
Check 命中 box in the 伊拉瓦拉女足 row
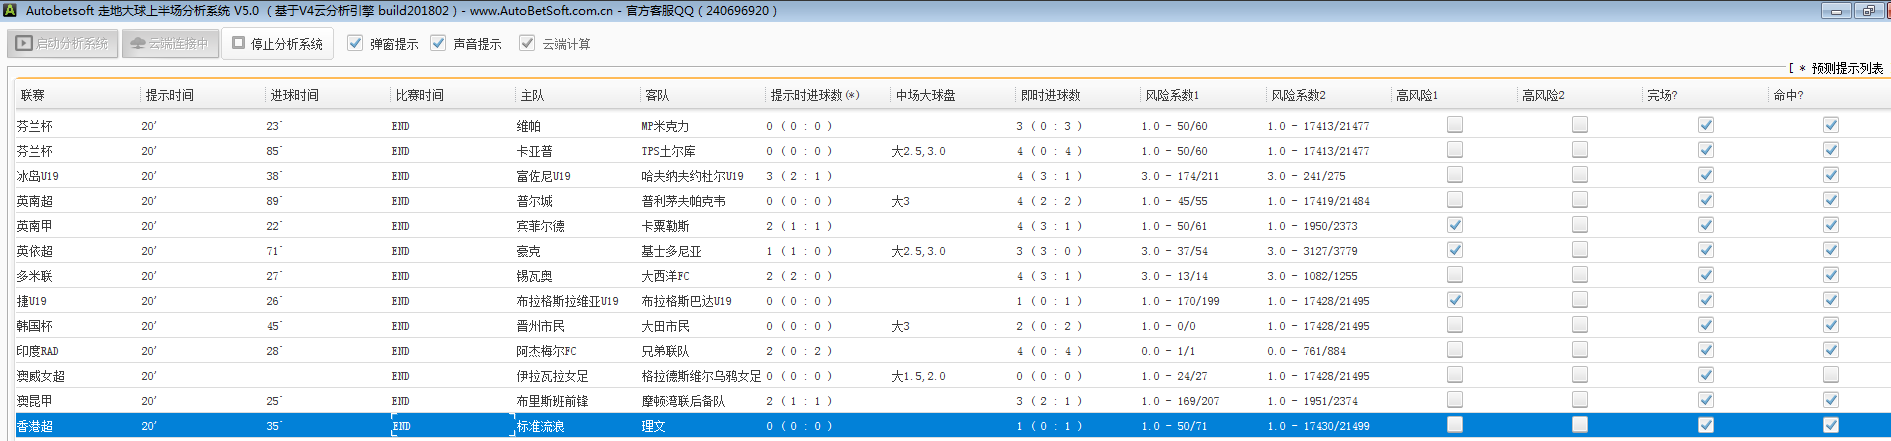point(1831,375)
